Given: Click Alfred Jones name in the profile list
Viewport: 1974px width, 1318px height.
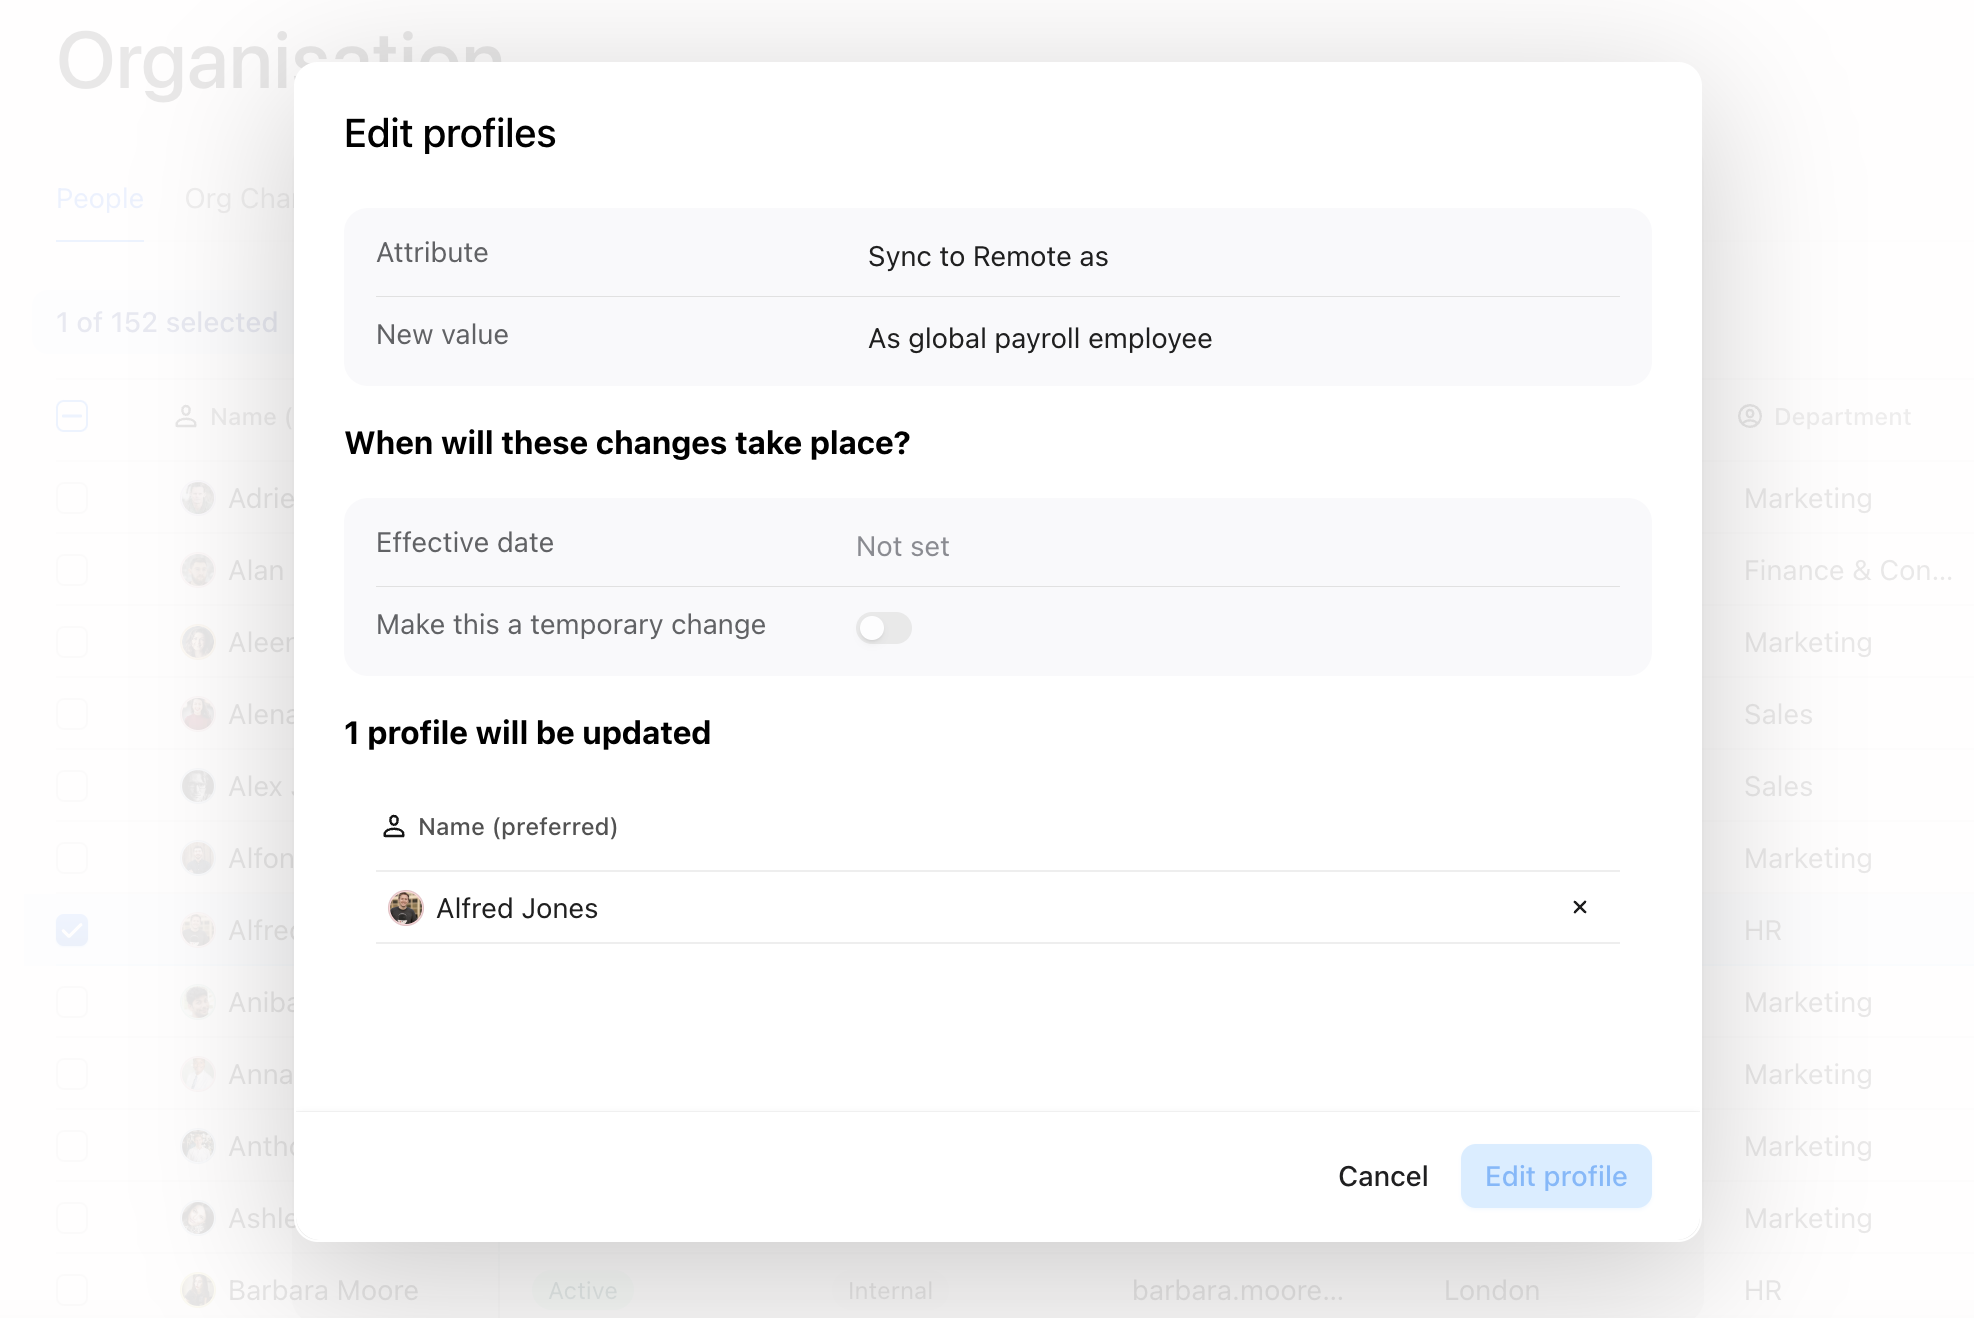Looking at the screenshot, I should (x=517, y=908).
